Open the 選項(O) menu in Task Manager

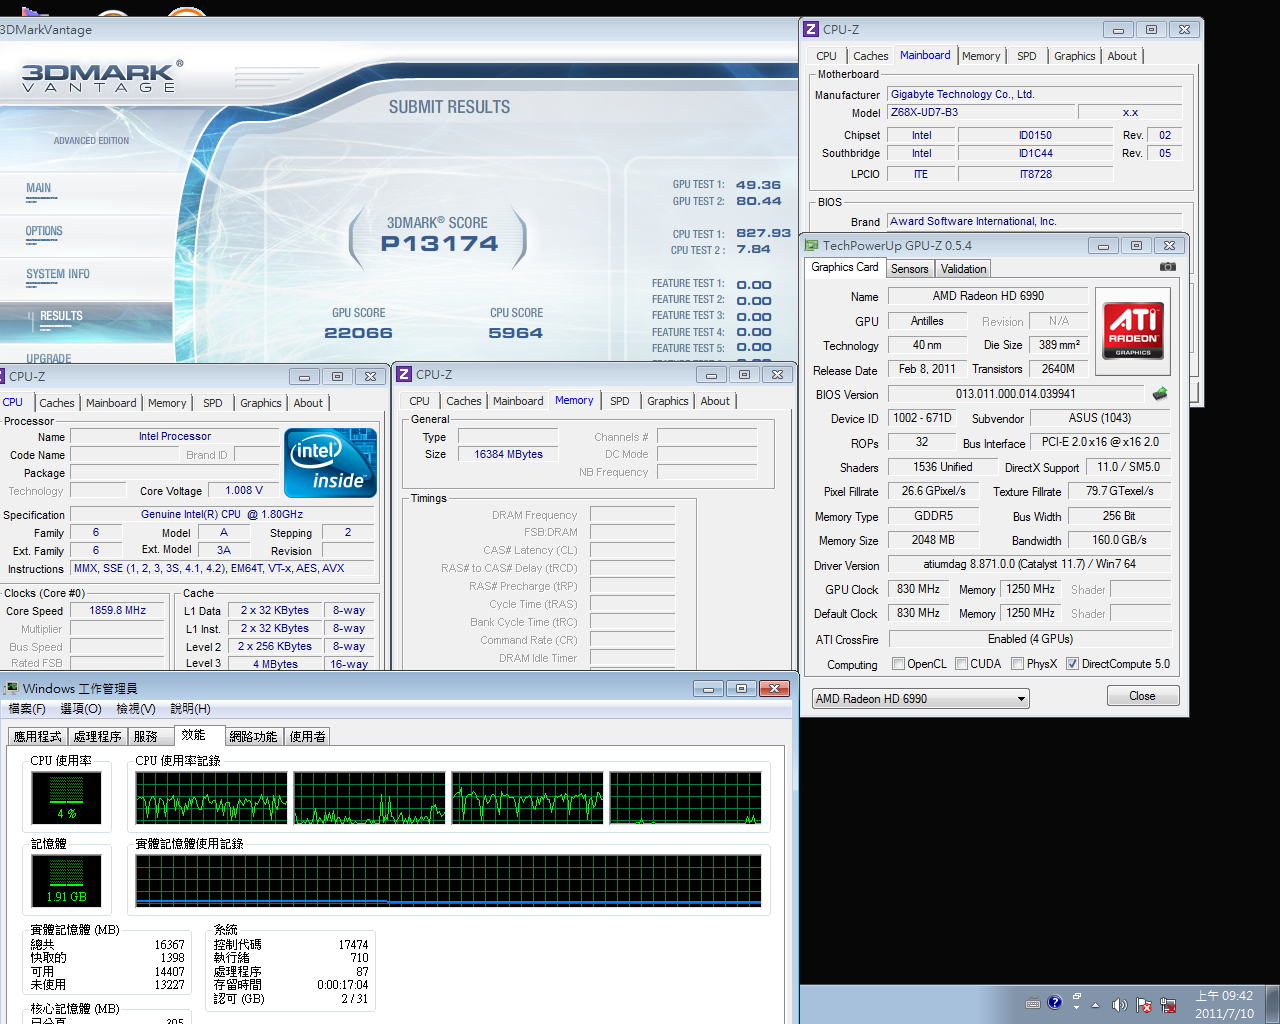(x=81, y=709)
